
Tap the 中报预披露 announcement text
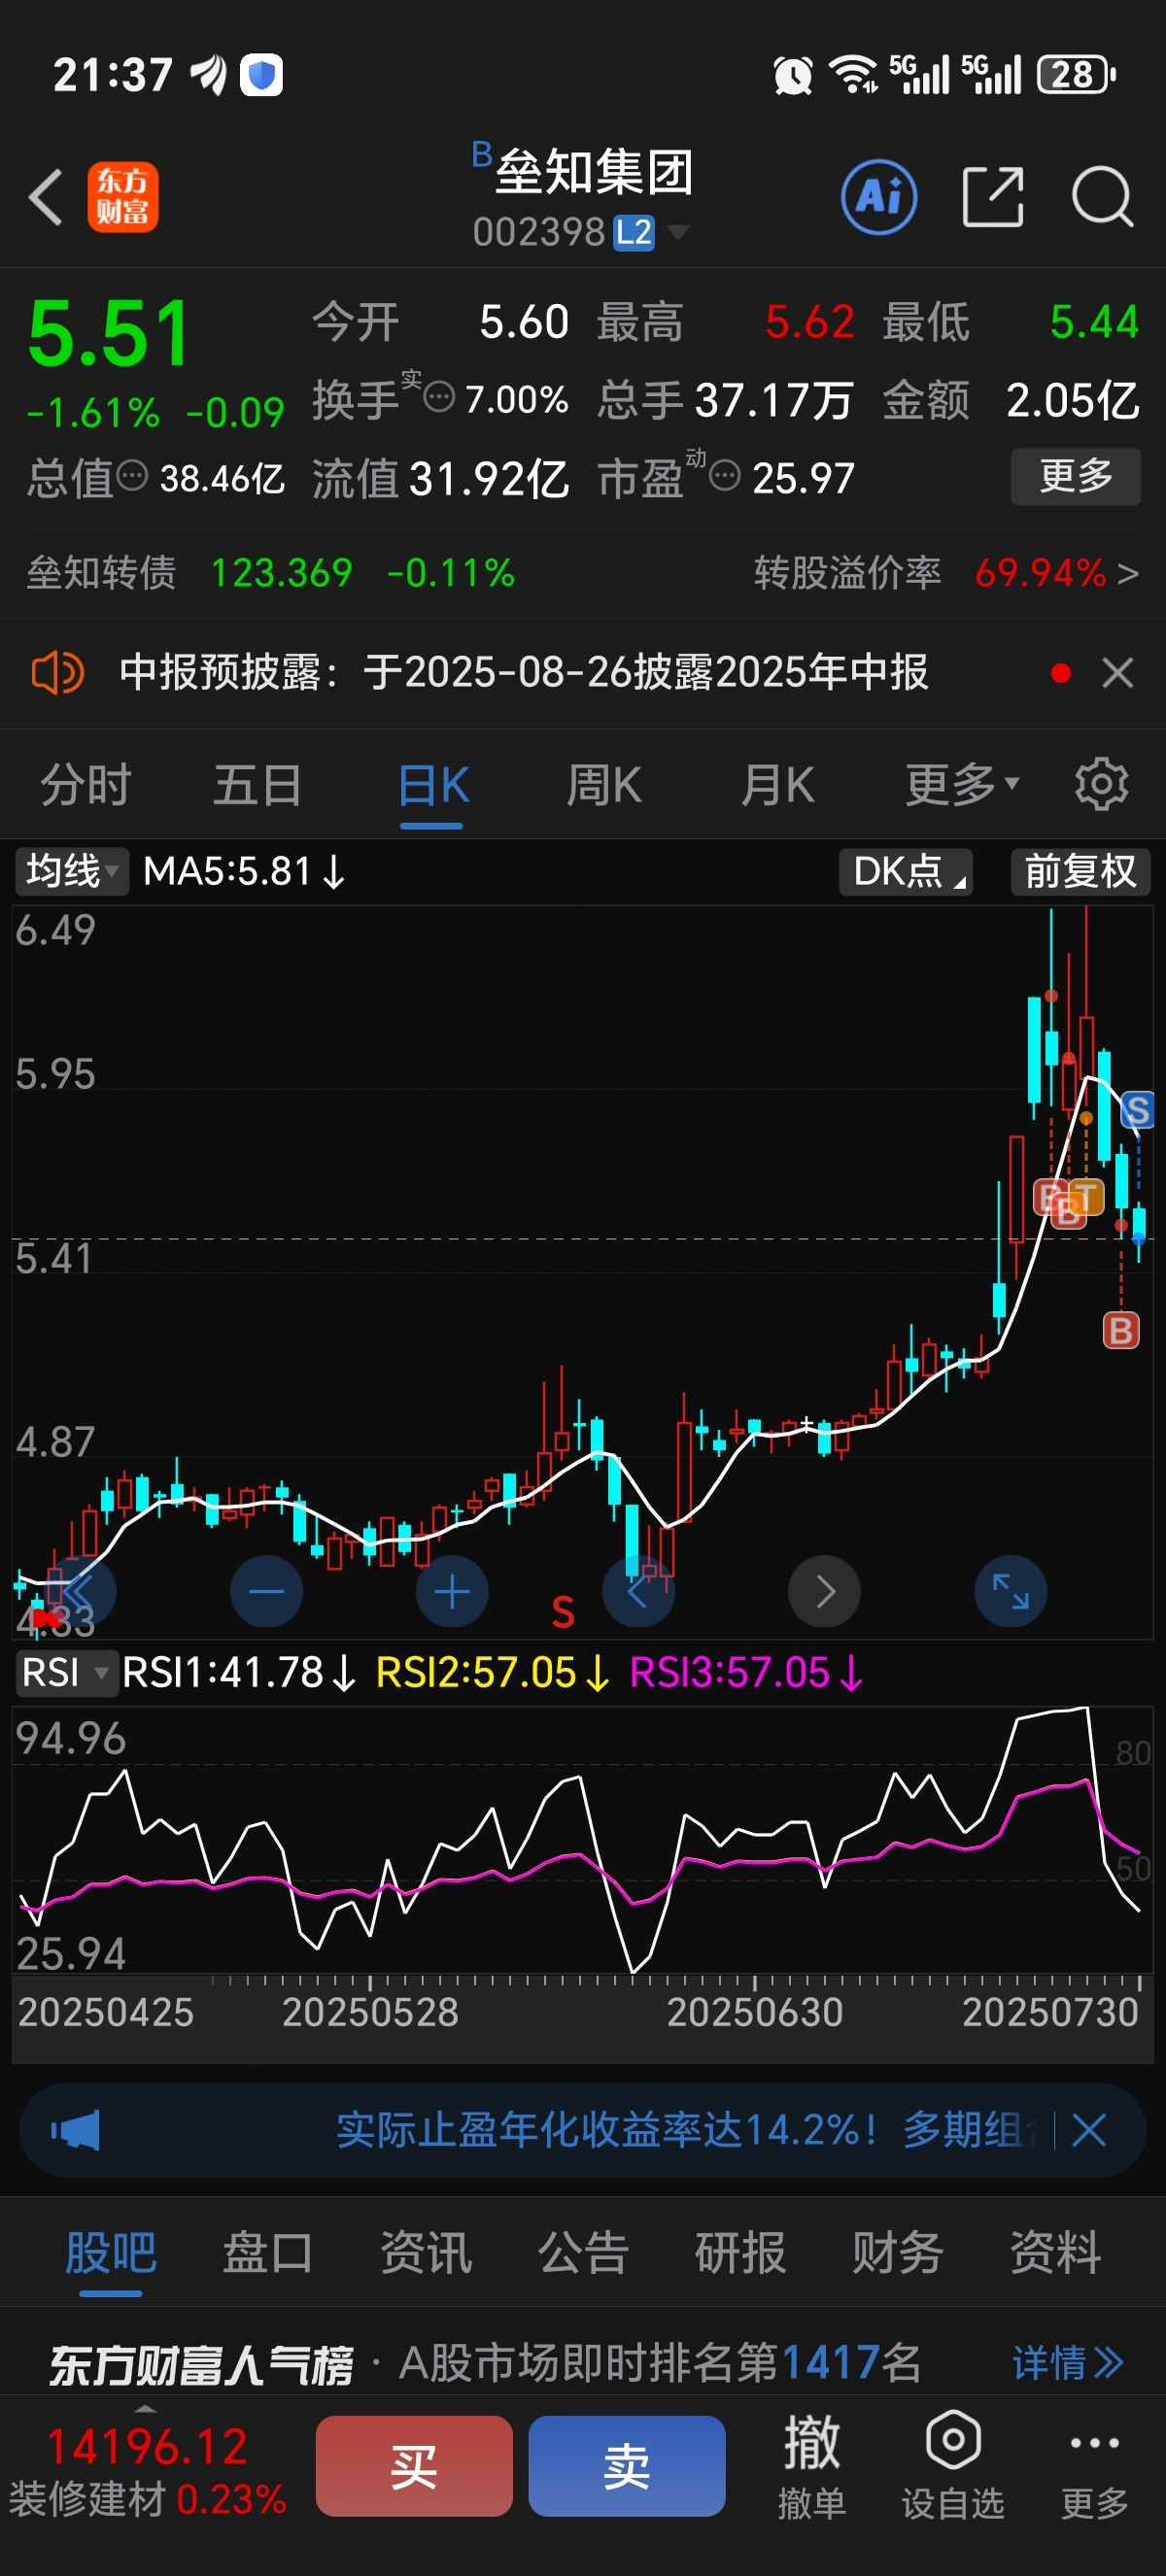click(x=523, y=672)
